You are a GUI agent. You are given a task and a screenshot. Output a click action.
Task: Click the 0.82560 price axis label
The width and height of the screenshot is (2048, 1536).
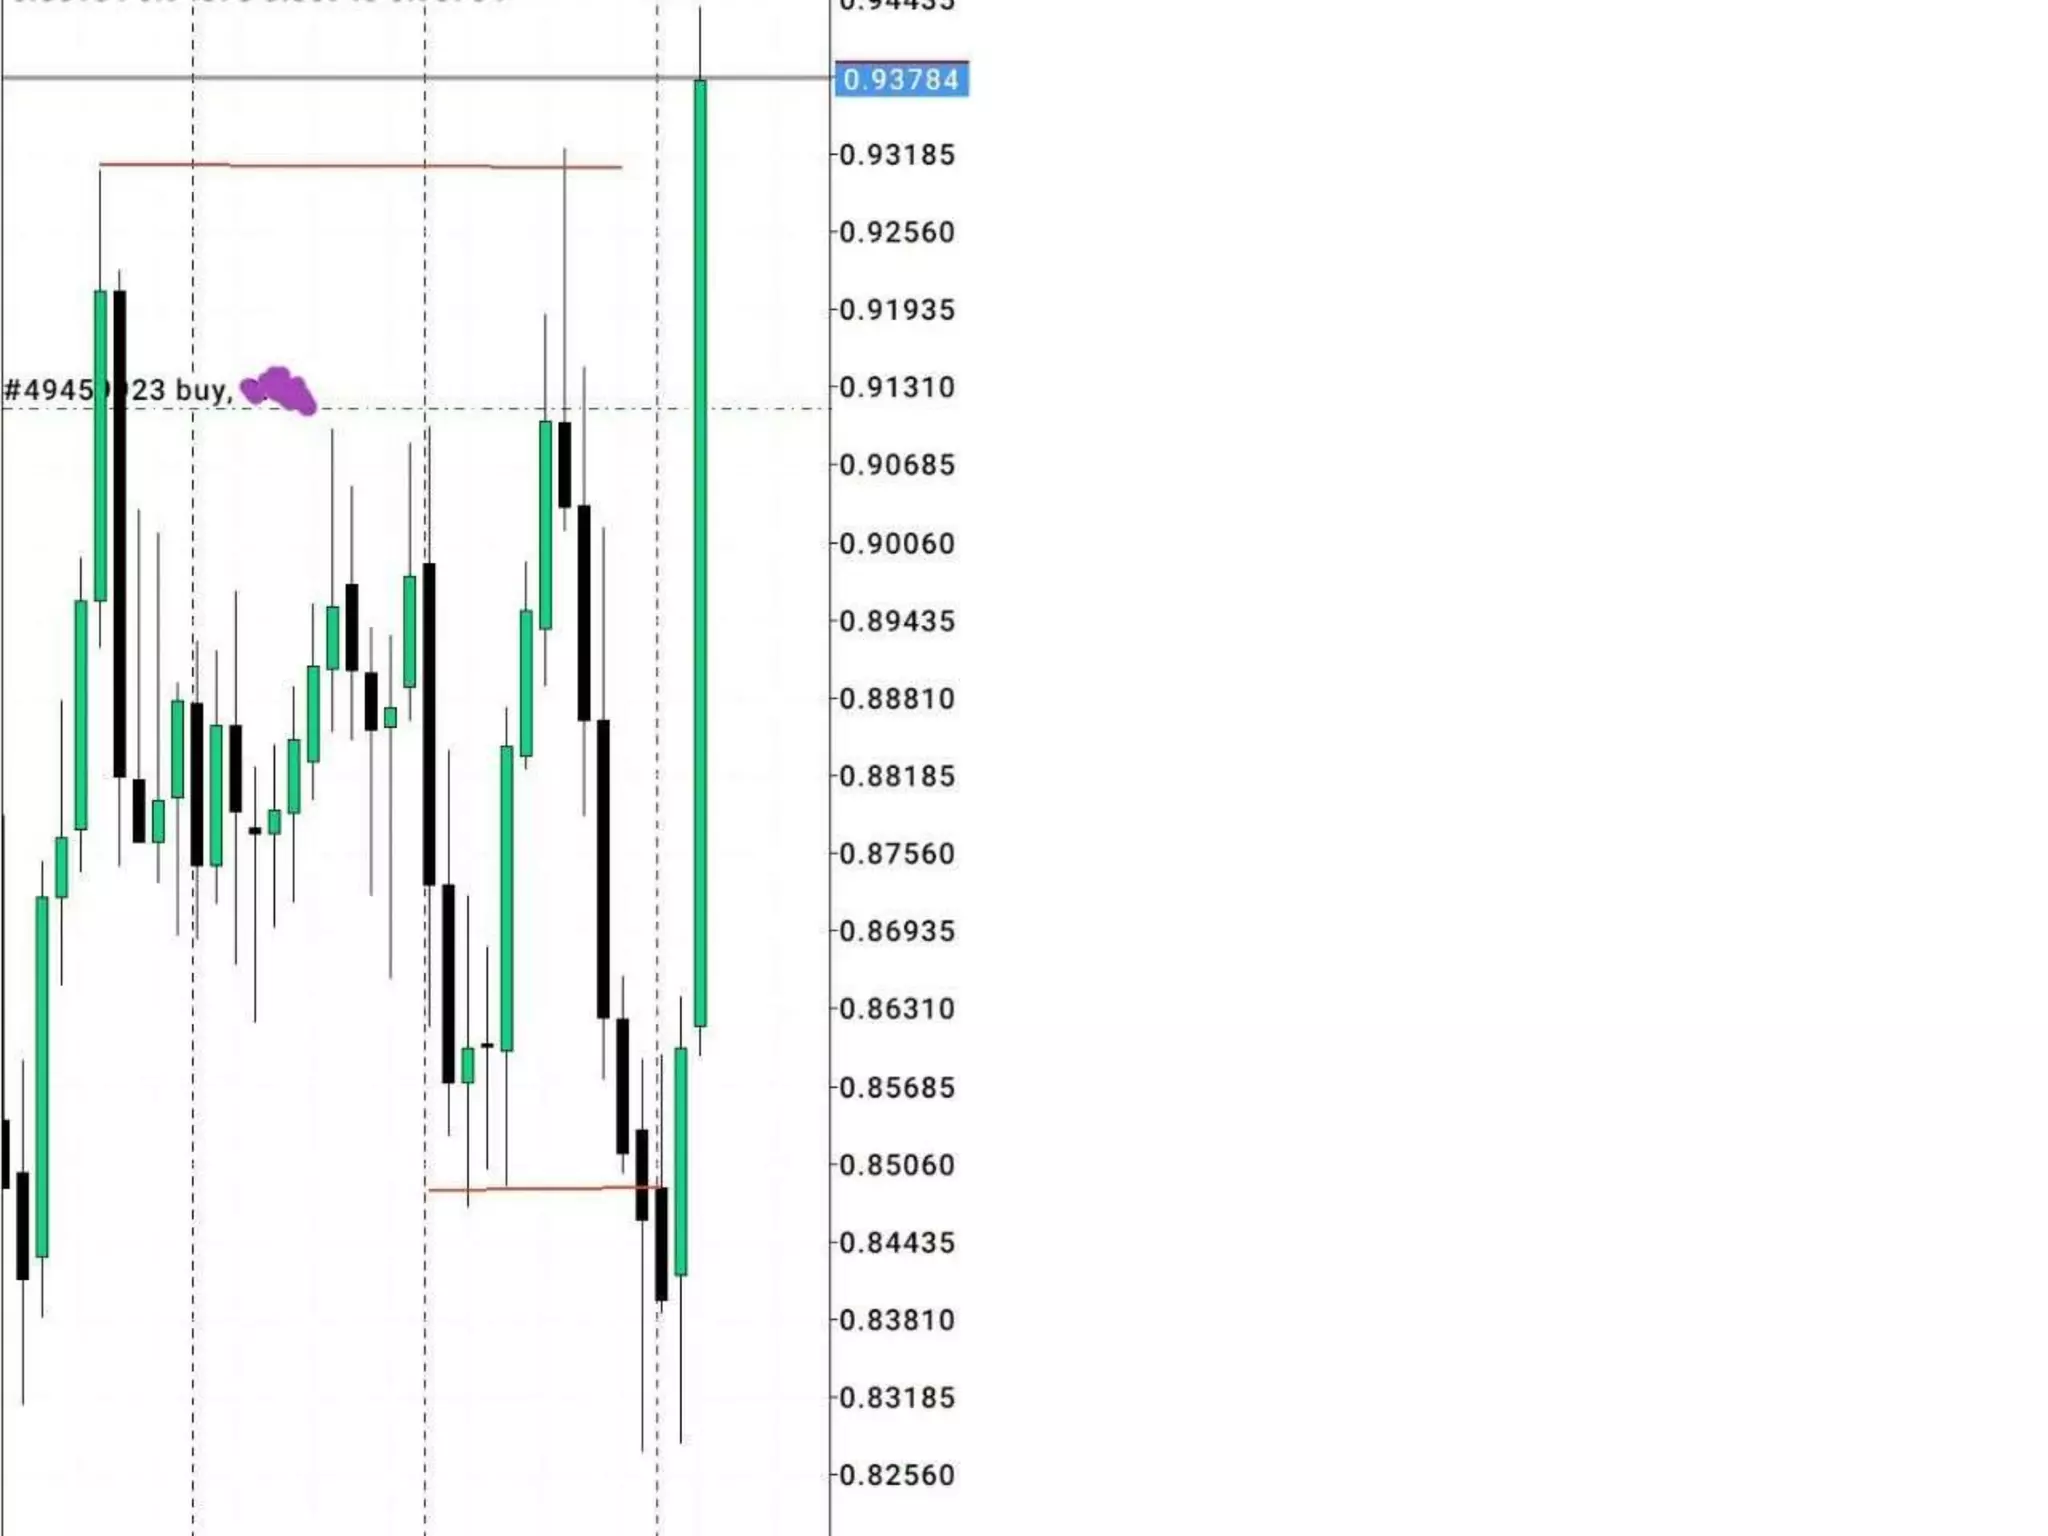tap(897, 1475)
